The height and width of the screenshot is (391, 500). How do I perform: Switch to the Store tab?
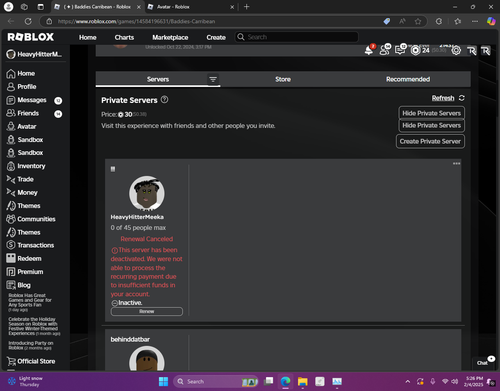point(283,79)
